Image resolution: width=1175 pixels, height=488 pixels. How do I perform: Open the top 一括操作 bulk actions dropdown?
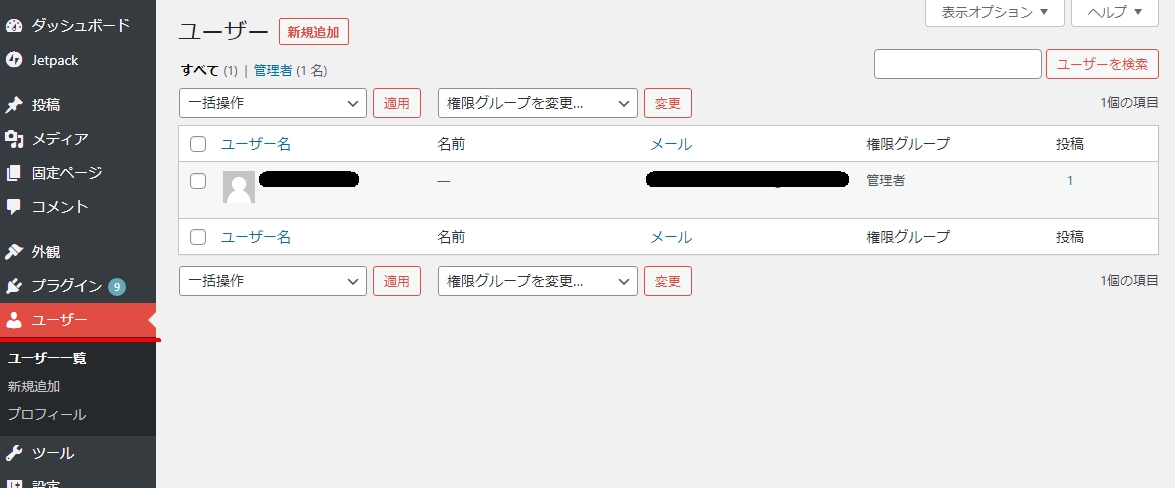pyautogui.click(x=273, y=103)
